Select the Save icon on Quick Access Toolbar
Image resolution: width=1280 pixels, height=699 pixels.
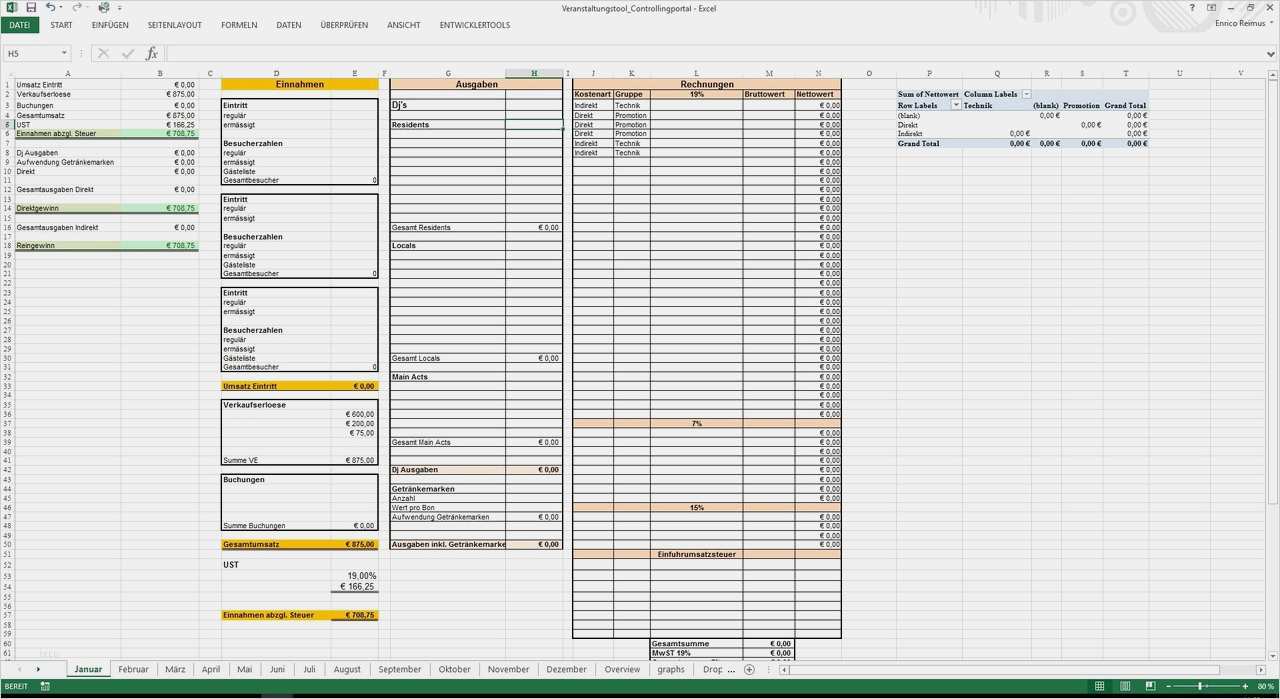tap(31, 8)
